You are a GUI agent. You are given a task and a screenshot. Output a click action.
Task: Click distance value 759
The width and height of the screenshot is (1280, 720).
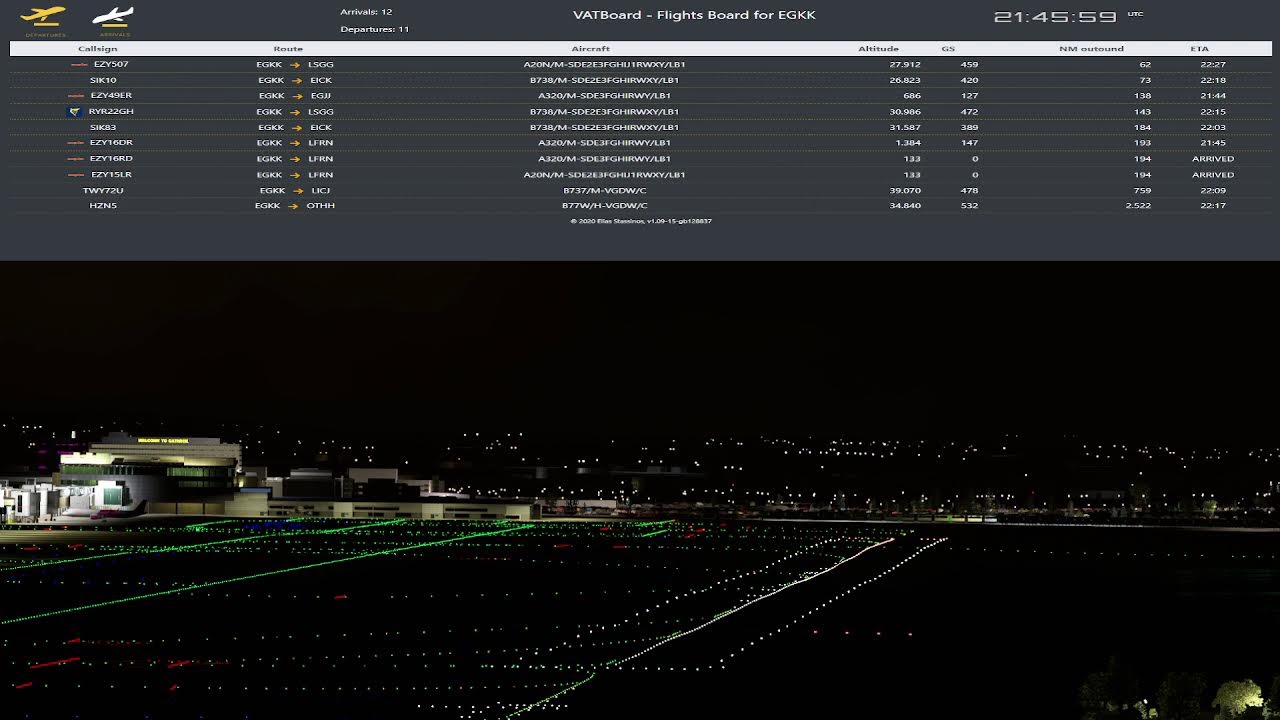coord(1143,190)
